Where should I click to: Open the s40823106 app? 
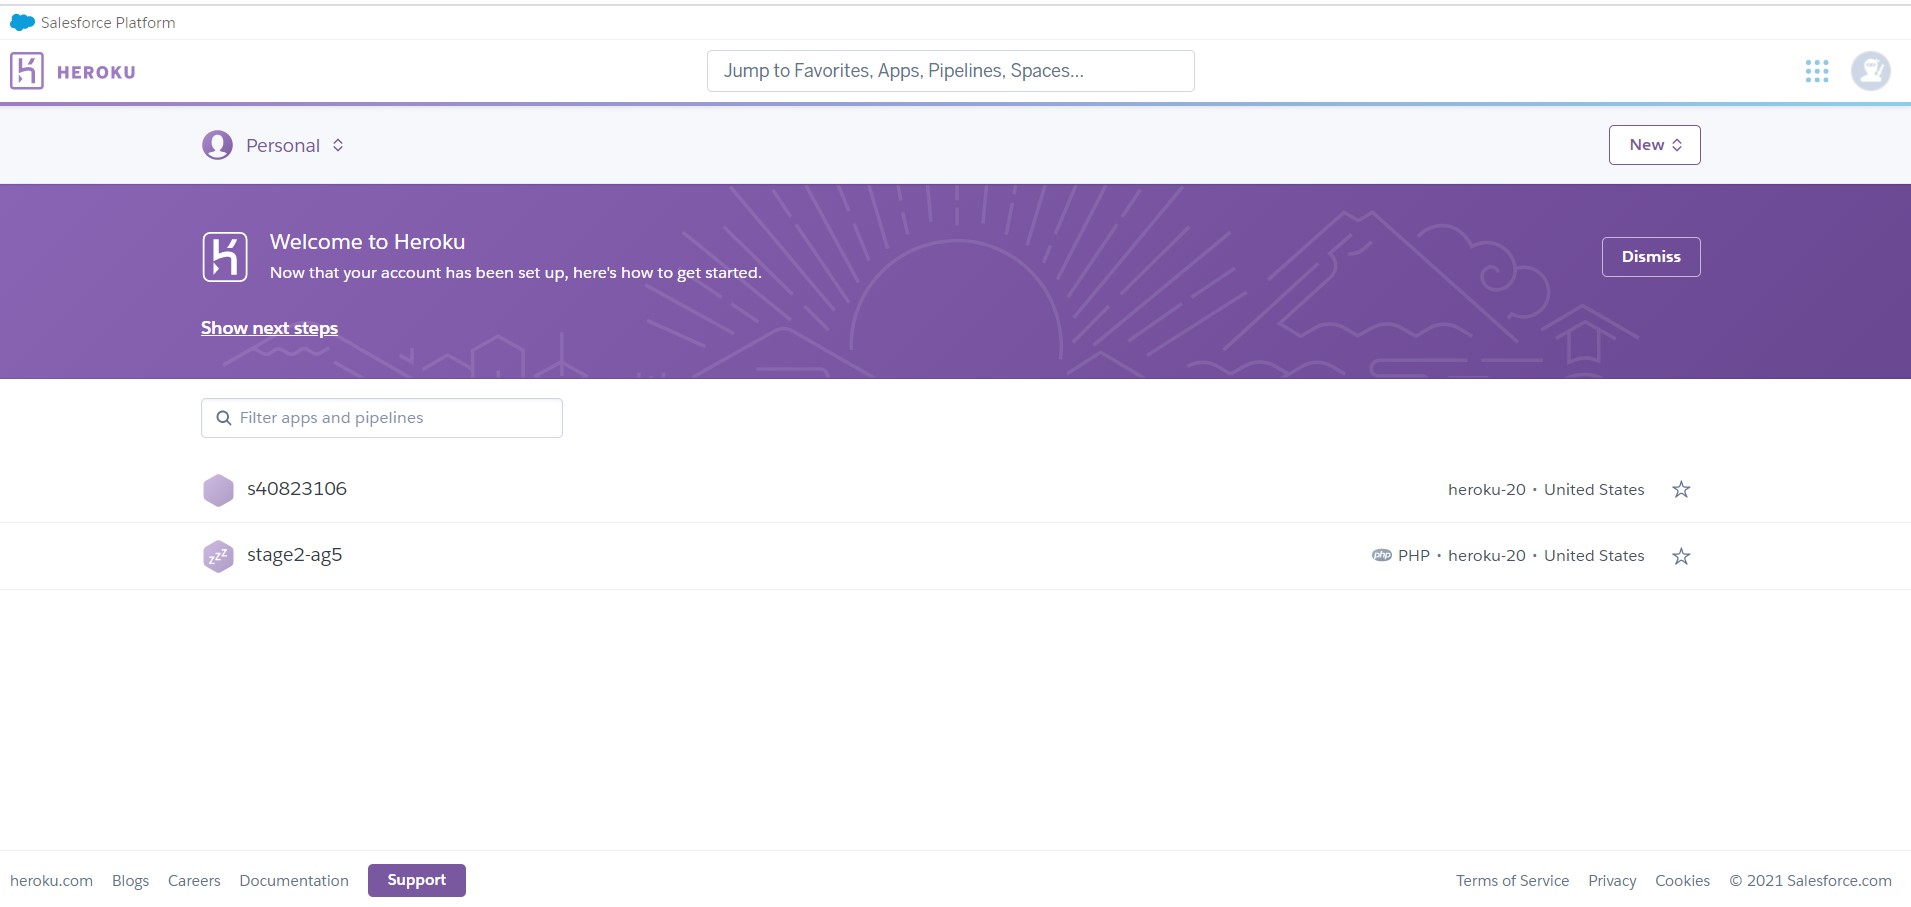click(297, 489)
